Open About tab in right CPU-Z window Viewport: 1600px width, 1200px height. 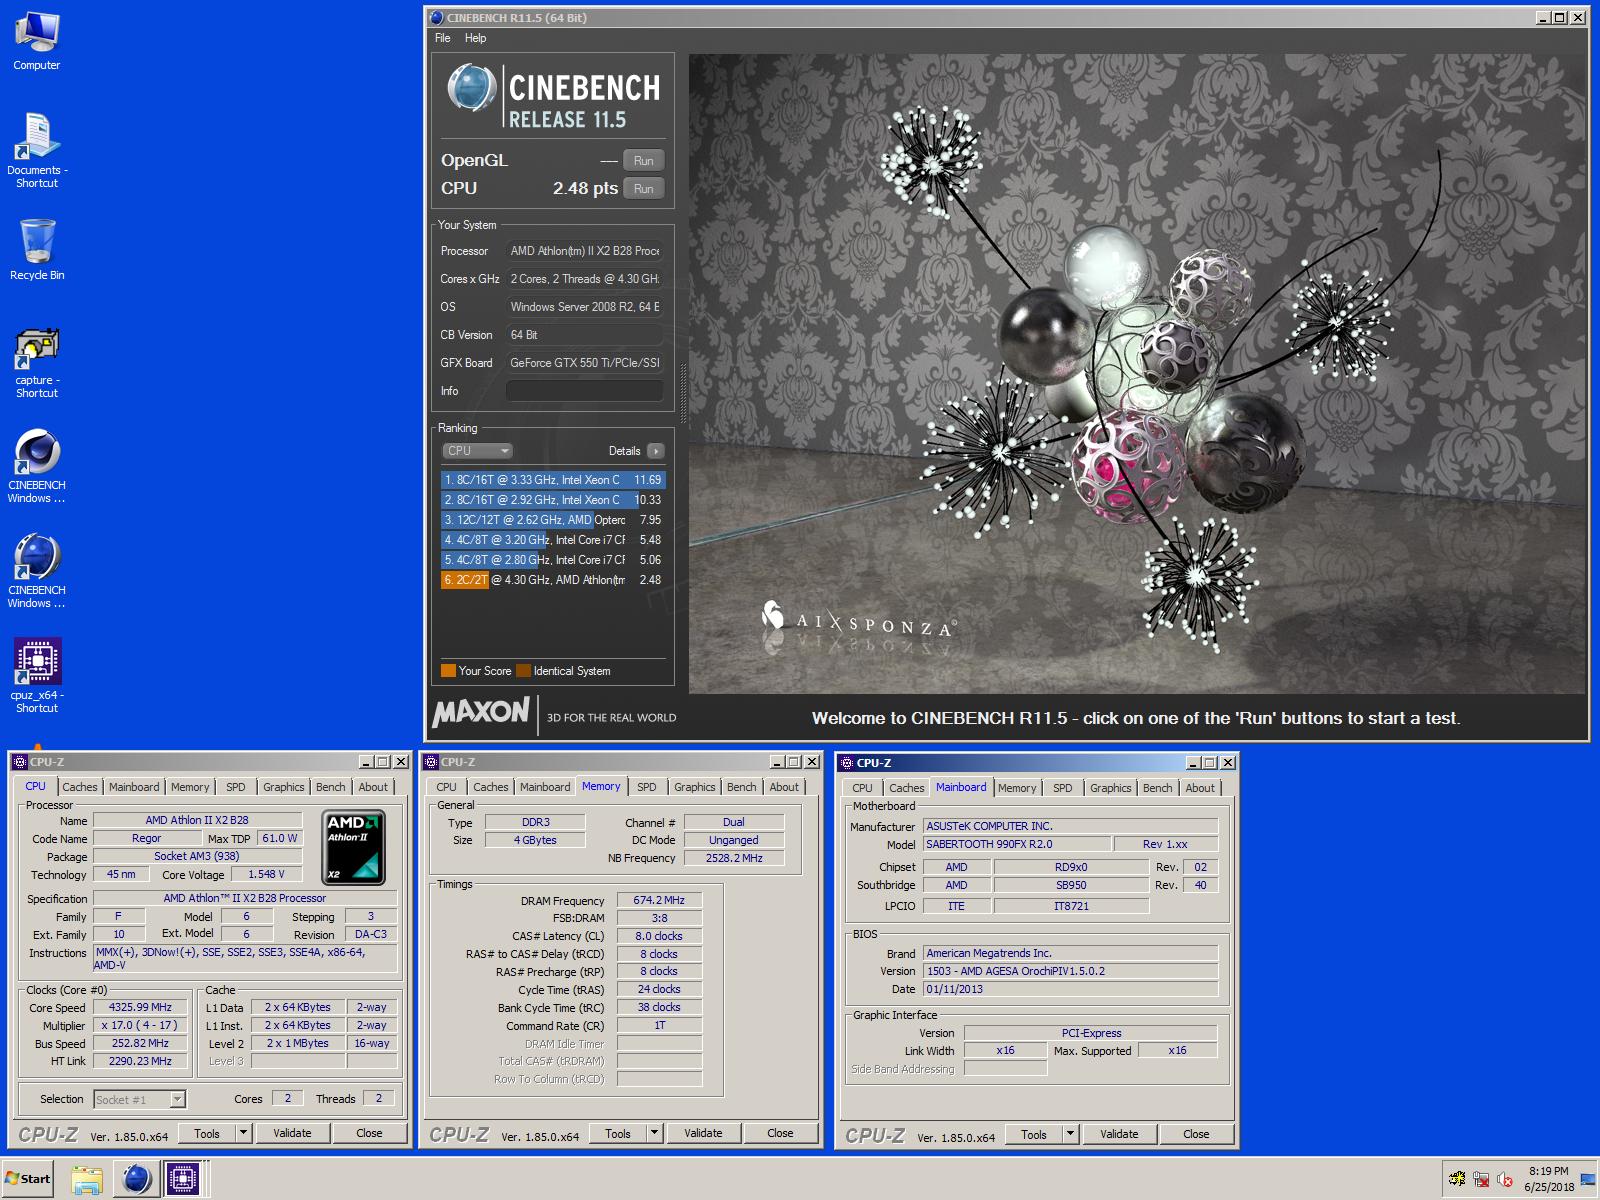click(x=1200, y=788)
